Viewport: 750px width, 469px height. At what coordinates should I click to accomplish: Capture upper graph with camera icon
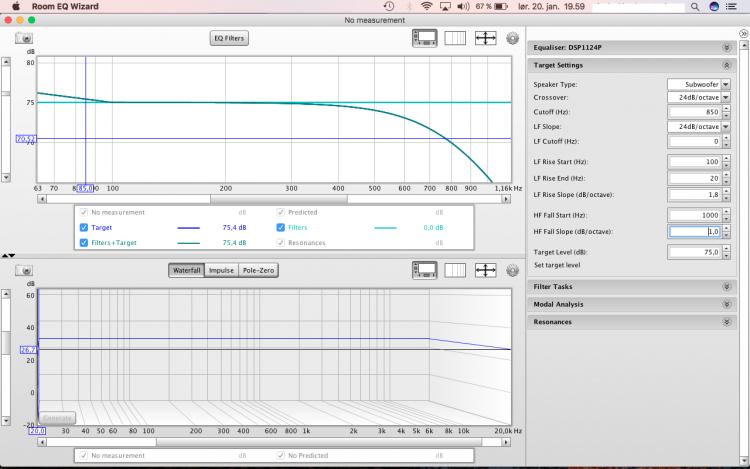click(x=23, y=38)
